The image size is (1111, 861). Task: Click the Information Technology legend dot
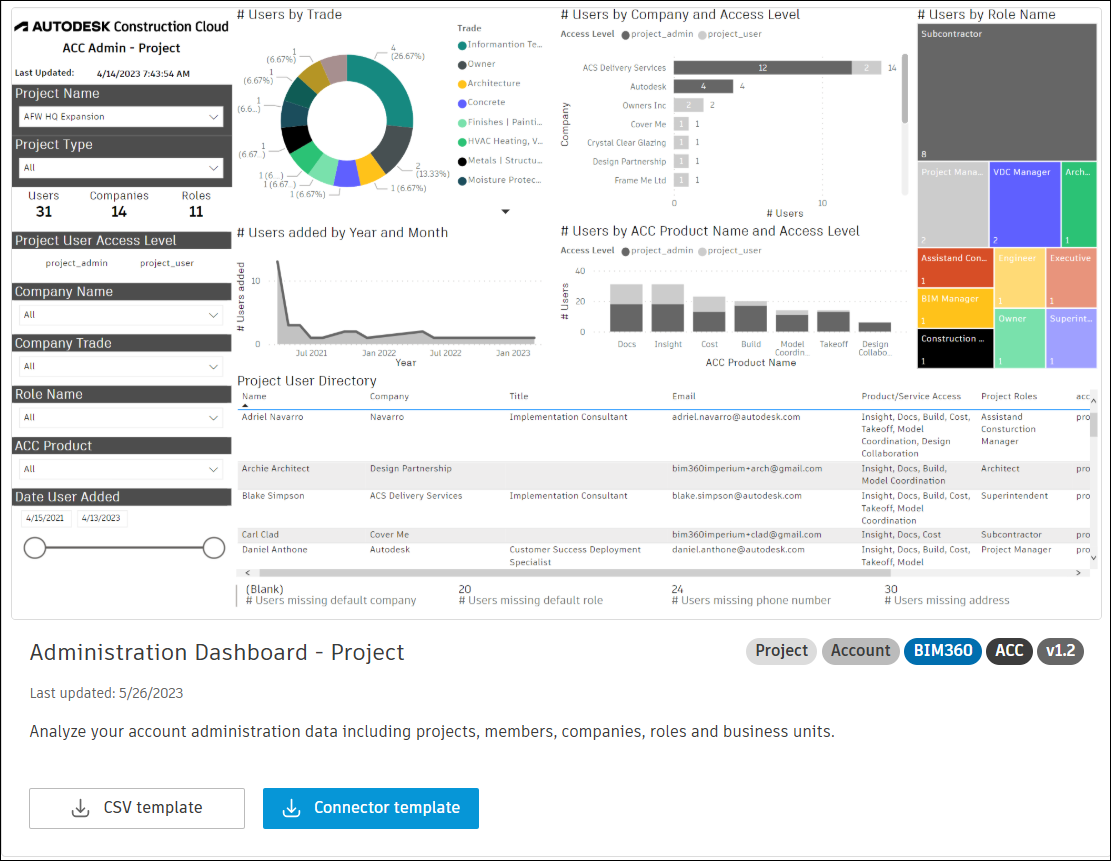462,45
